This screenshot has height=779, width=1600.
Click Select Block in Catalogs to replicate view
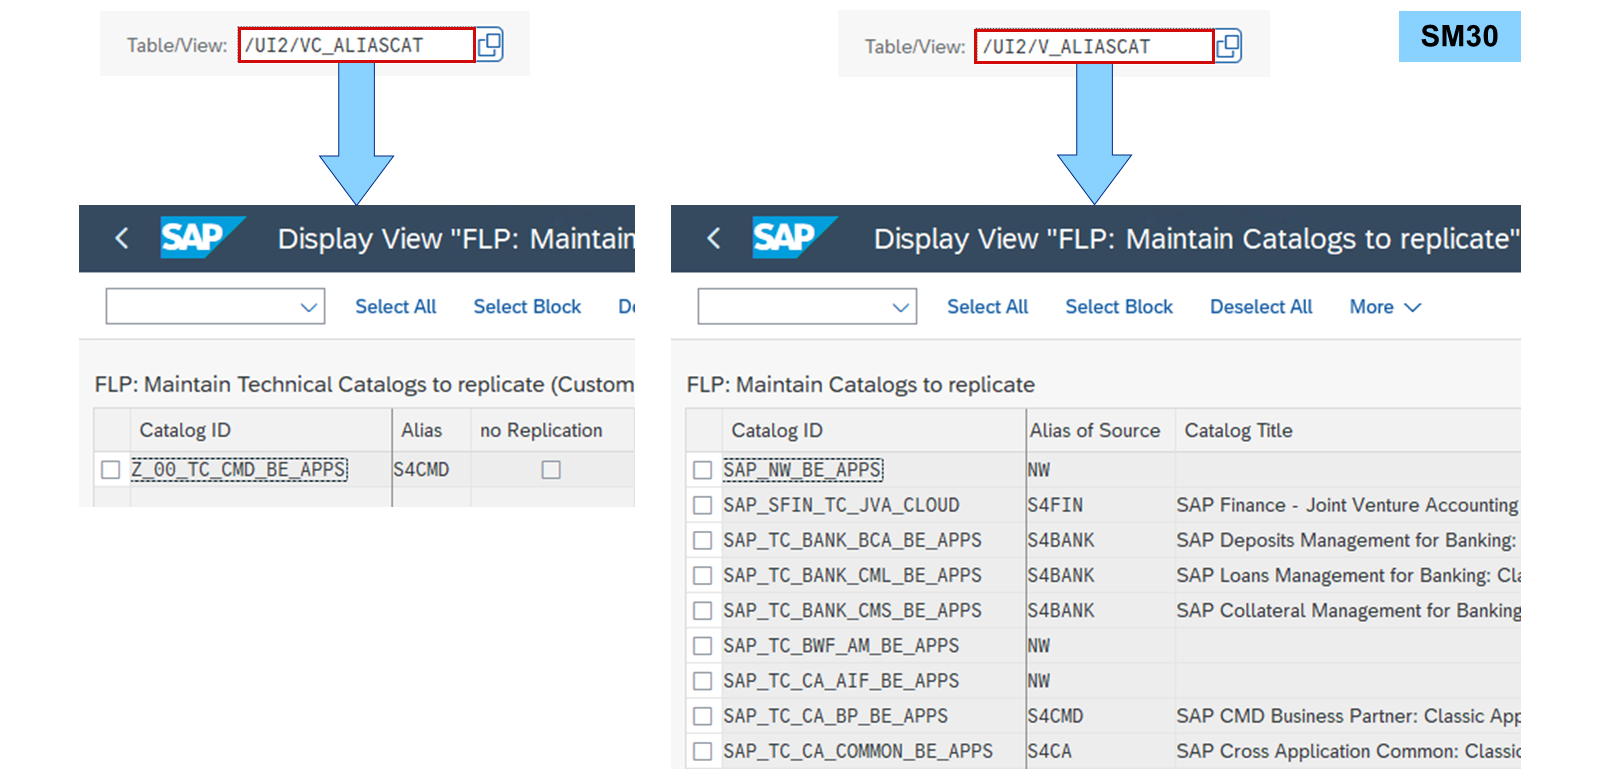tap(1119, 307)
